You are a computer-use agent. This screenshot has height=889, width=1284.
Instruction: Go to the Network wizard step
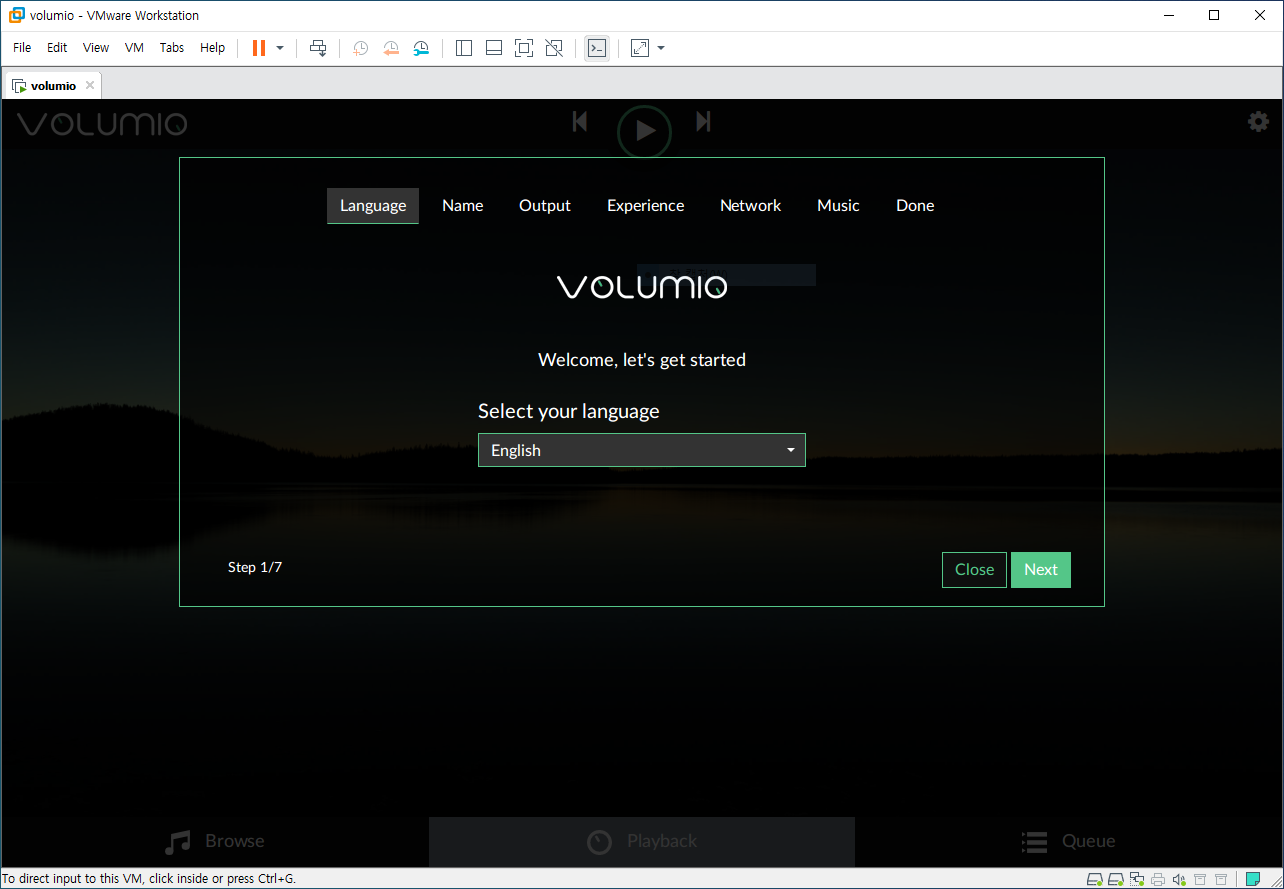751,206
